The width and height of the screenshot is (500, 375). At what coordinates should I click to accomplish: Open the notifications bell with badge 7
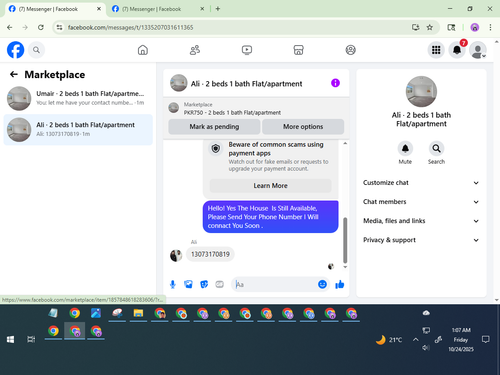457,50
